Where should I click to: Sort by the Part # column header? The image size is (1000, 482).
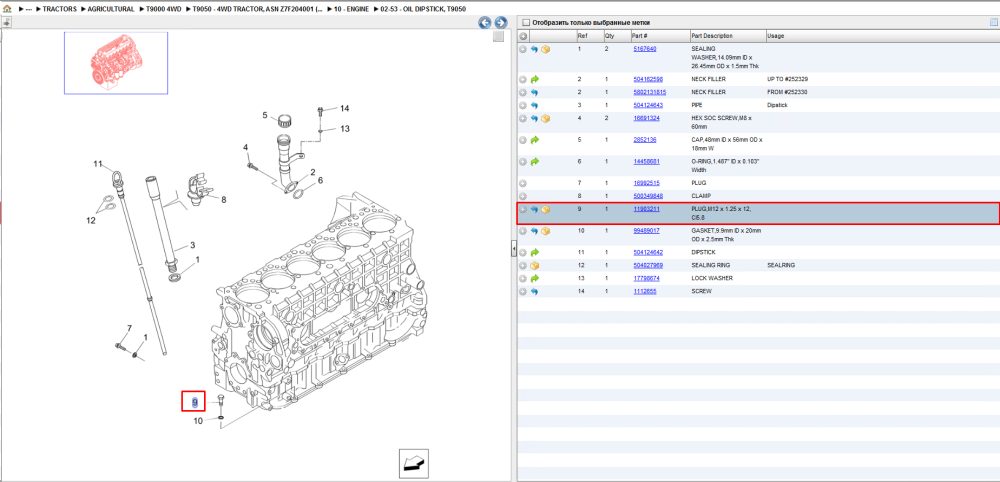640,36
